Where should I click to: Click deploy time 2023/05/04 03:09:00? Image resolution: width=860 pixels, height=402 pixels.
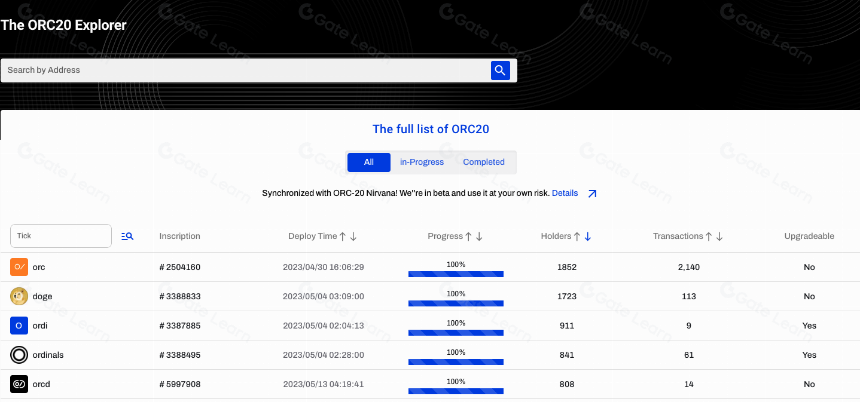click(x=324, y=296)
